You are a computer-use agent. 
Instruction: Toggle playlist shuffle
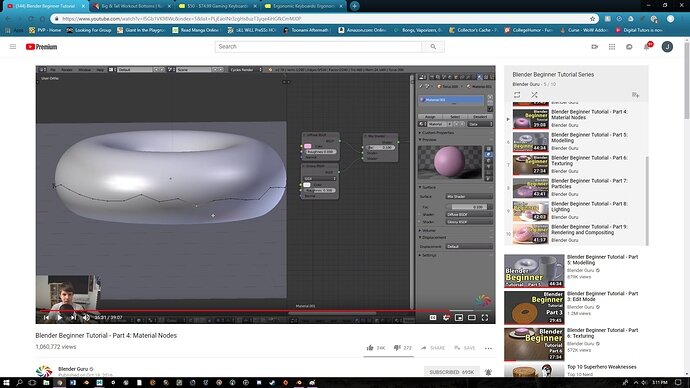pyautogui.click(x=534, y=95)
